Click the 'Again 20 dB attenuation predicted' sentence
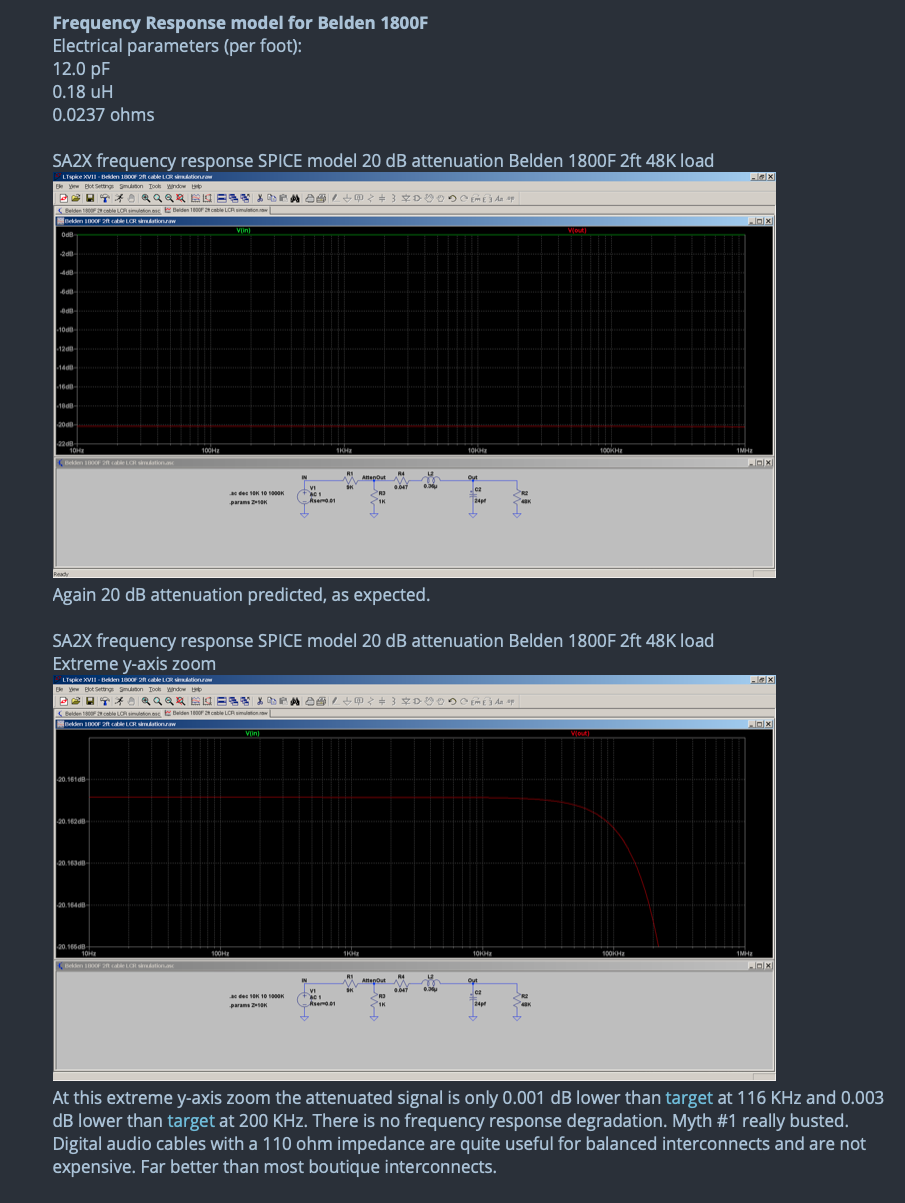 point(241,595)
